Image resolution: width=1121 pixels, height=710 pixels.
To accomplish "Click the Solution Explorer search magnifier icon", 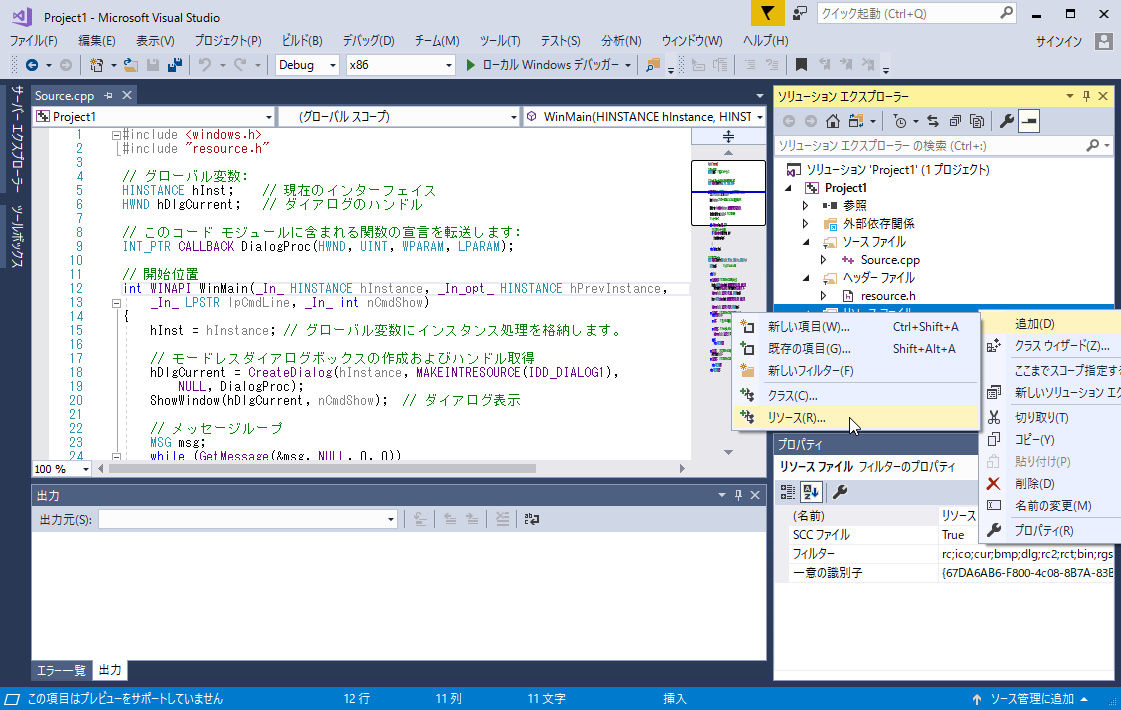I will 1092,145.
